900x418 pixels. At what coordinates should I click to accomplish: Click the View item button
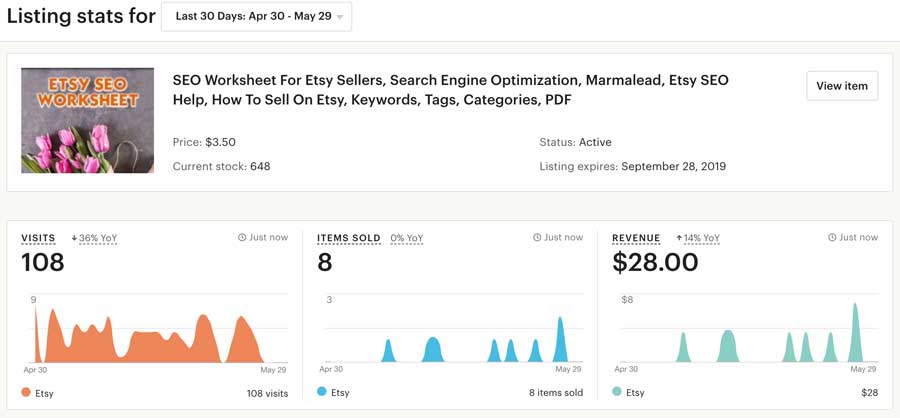click(x=841, y=86)
